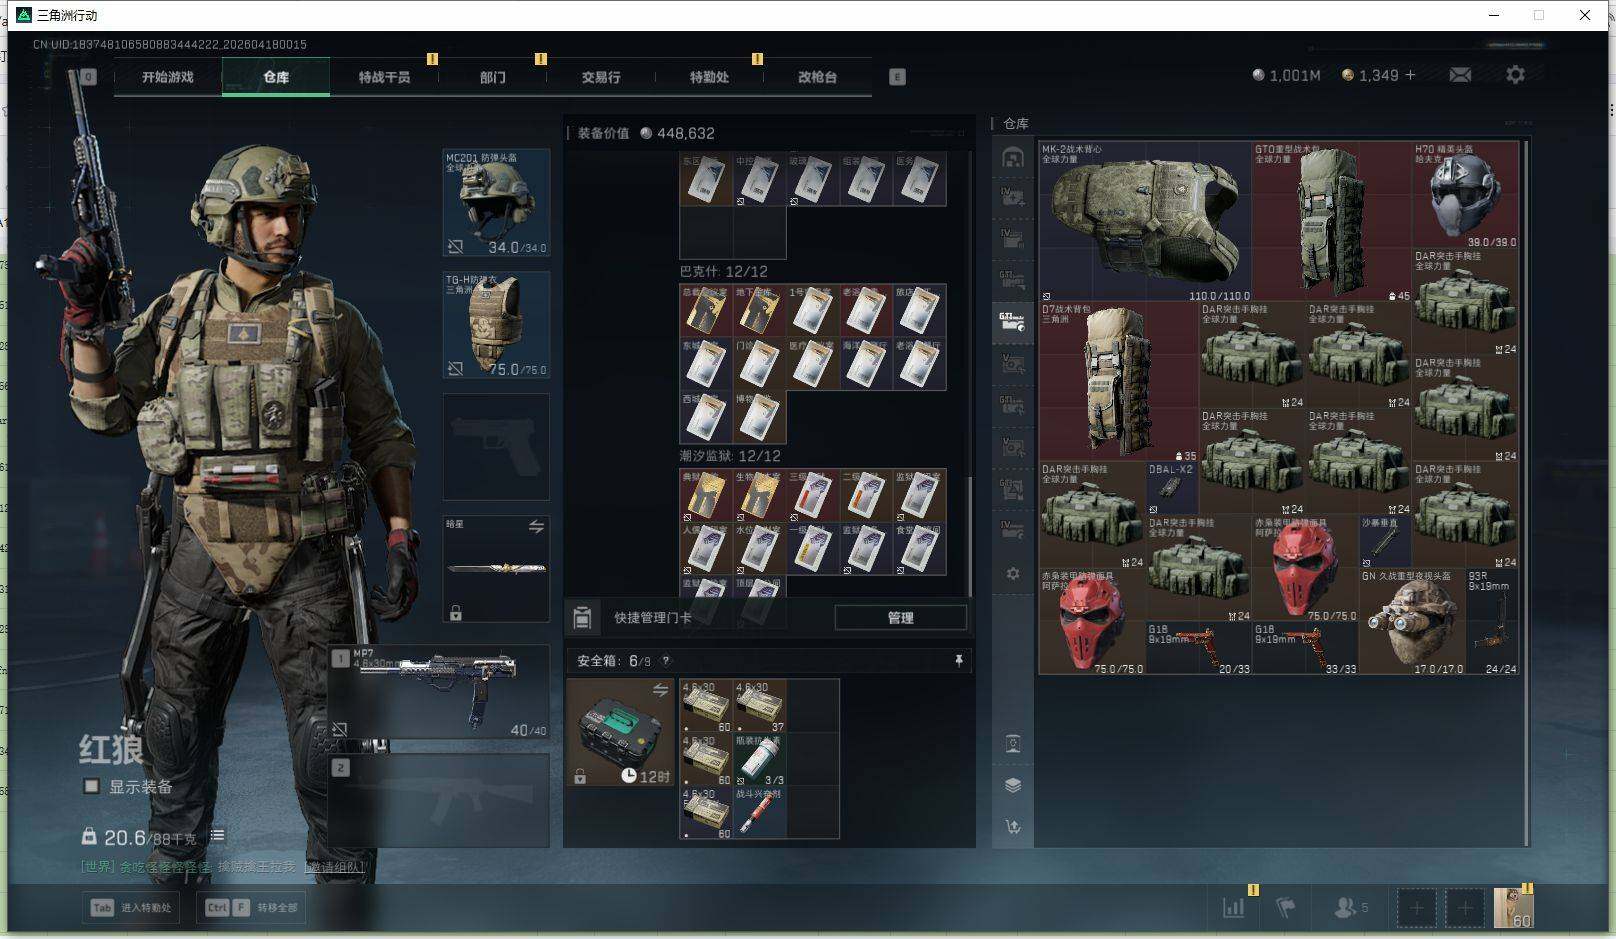Open the stats bar-chart icon in bottom bar

pyautogui.click(x=1234, y=908)
